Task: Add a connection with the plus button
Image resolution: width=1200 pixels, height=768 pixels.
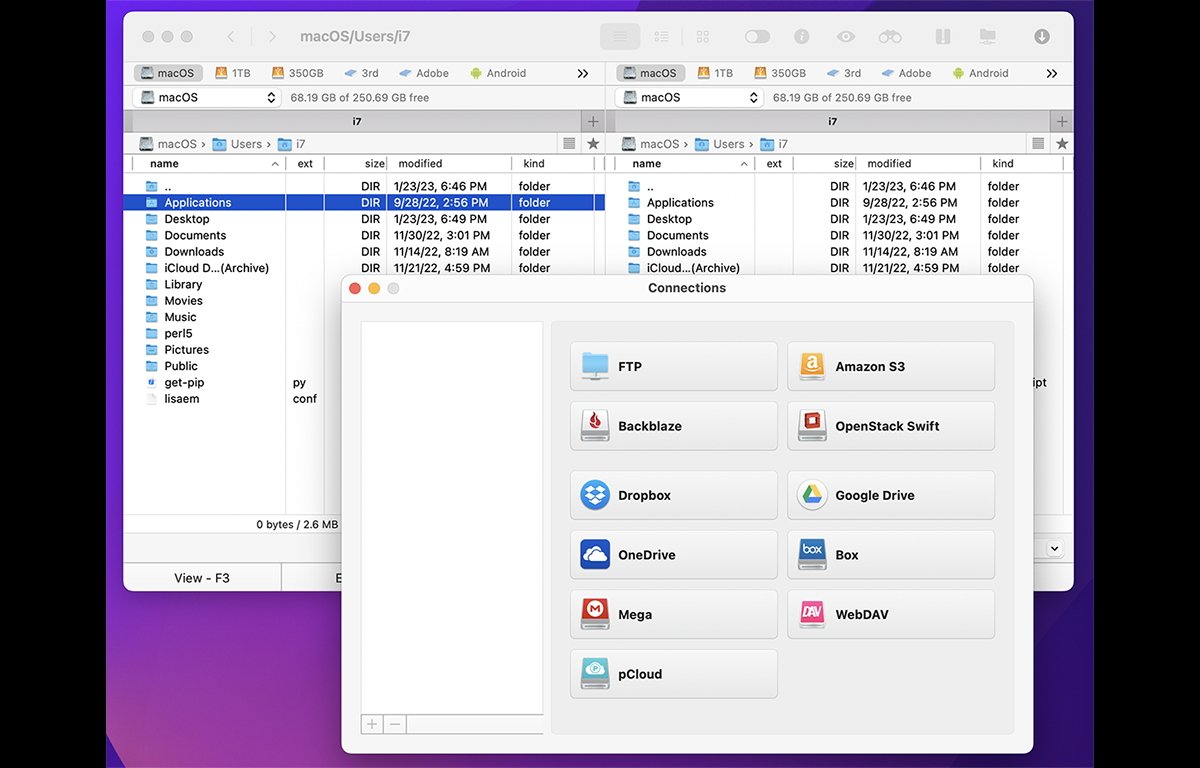Action: (x=372, y=724)
